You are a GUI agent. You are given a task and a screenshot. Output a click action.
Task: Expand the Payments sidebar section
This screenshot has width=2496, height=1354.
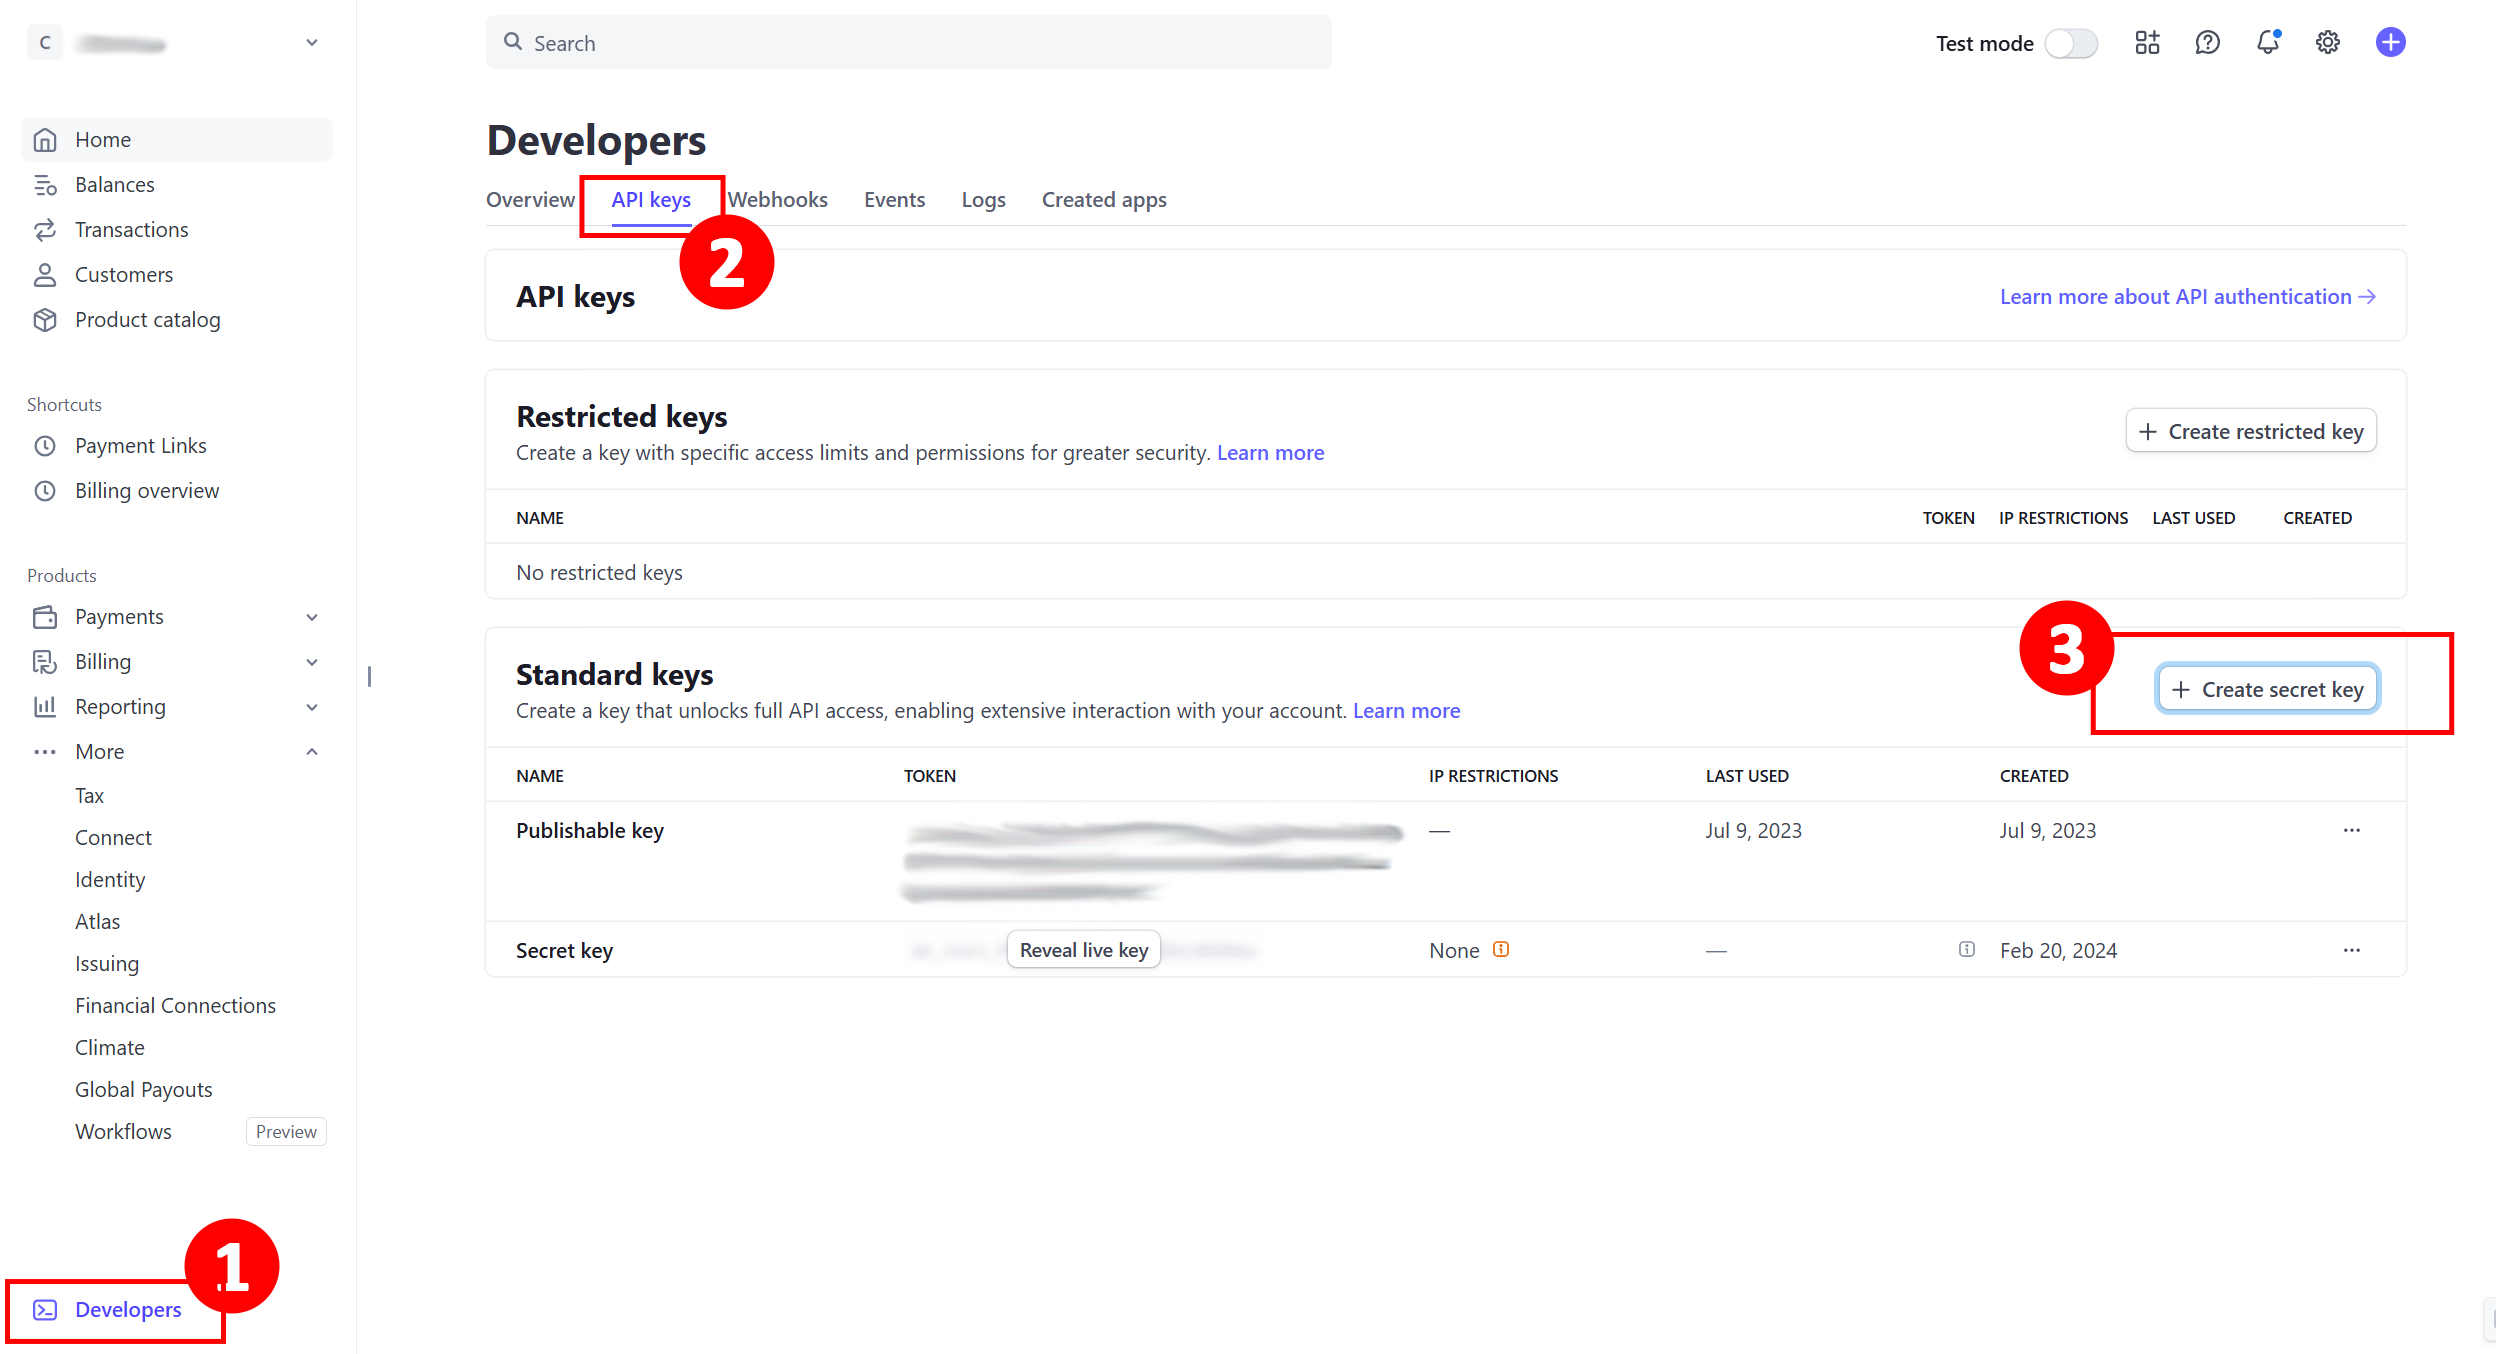312,617
